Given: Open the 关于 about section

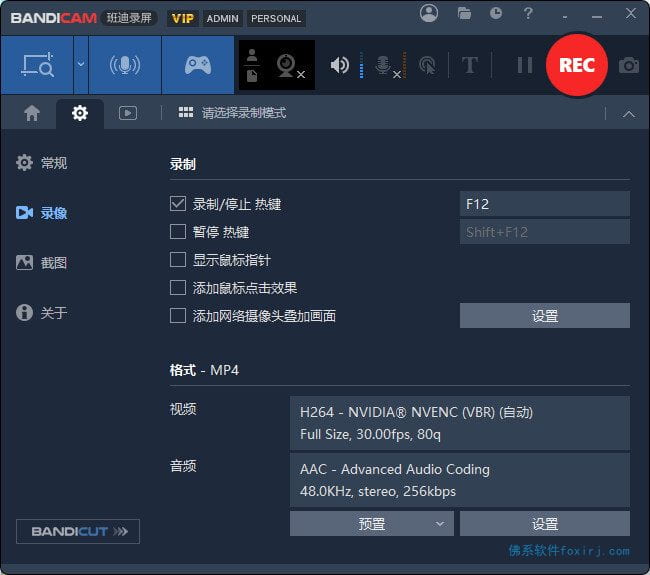Looking at the screenshot, I should [41, 312].
